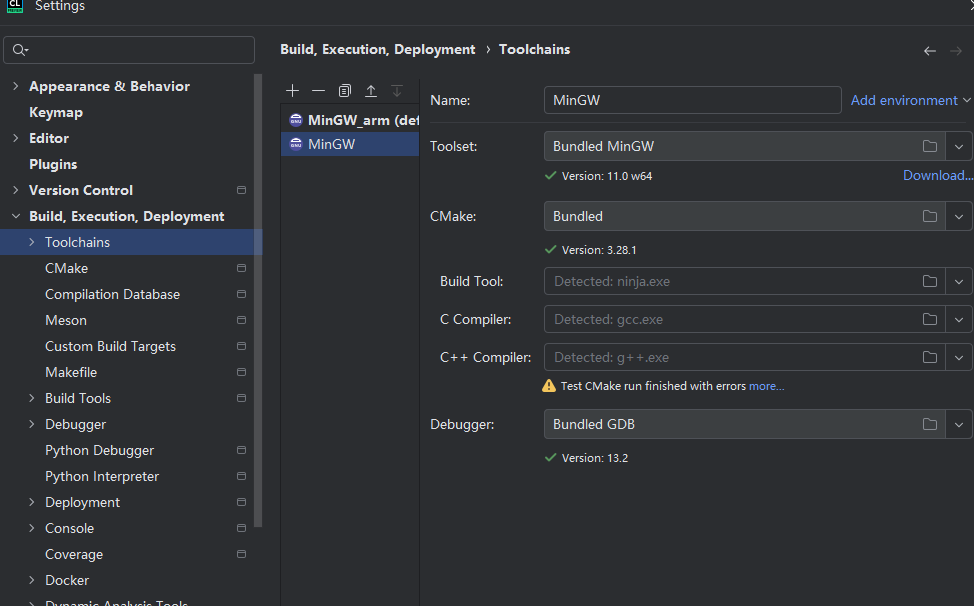Click the warning icon for CMake test
974x606 pixels.
coord(549,386)
